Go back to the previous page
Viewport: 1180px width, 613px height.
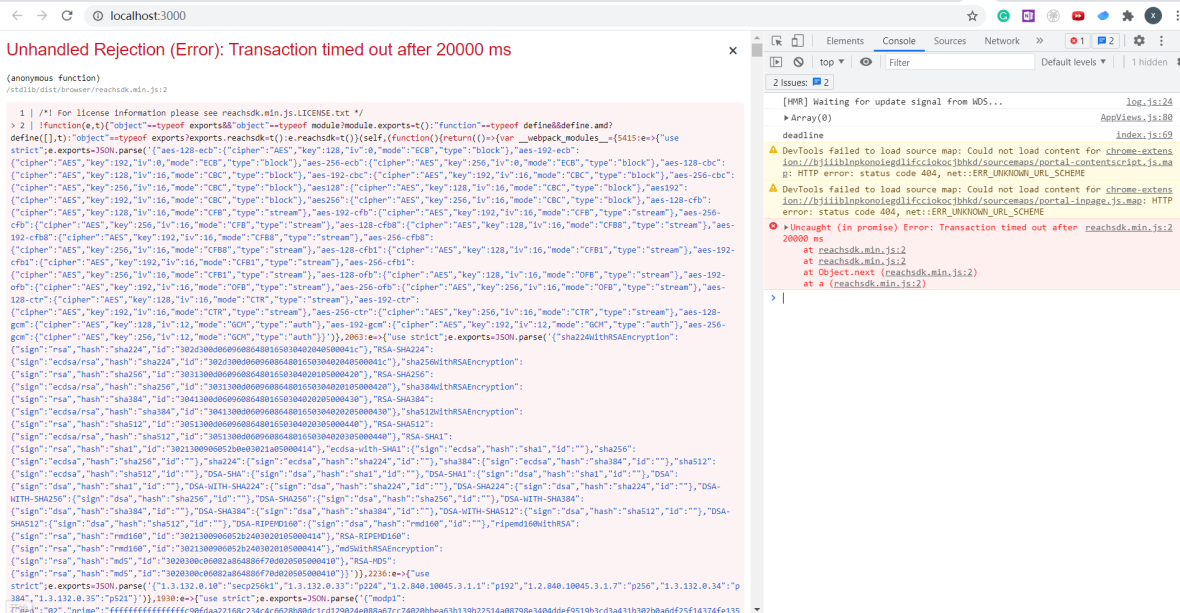click(x=17, y=15)
